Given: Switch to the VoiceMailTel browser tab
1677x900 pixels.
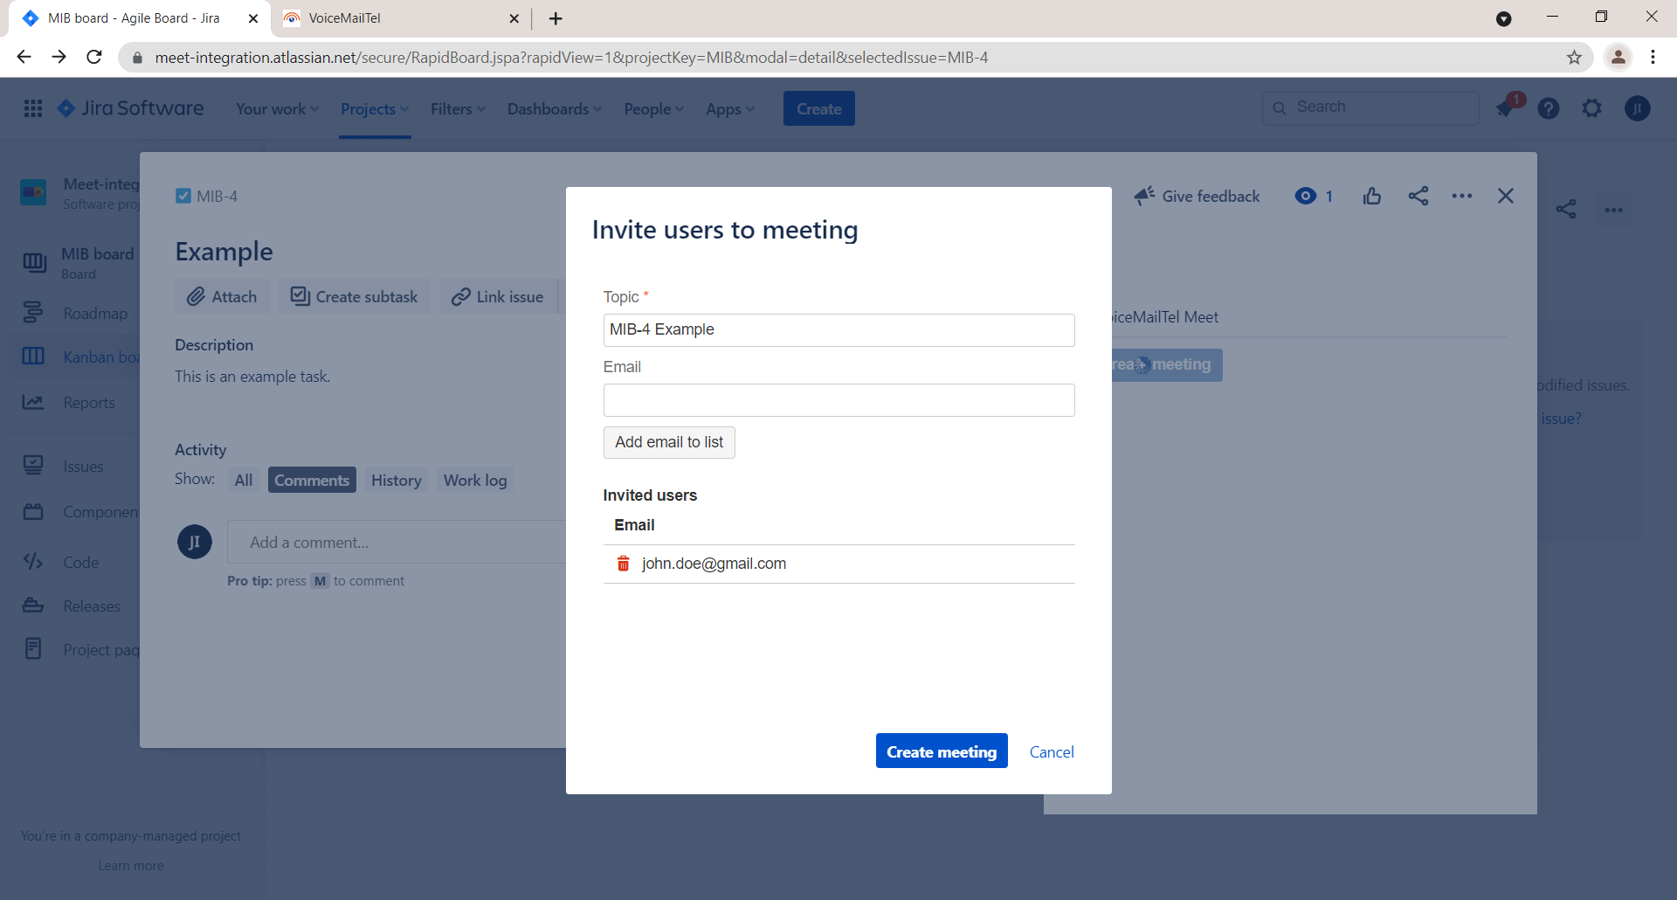Looking at the screenshot, I should (x=400, y=18).
